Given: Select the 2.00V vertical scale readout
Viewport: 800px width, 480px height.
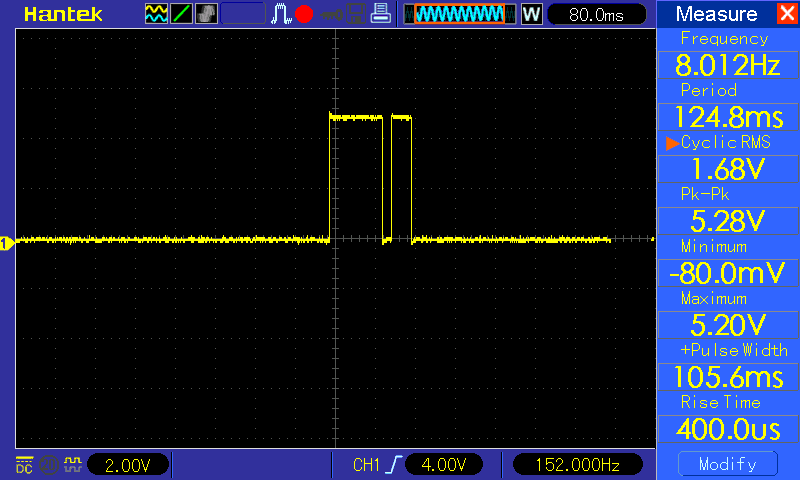Looking at the screenshot, I should pyautogui.click(x=128, y=465).
